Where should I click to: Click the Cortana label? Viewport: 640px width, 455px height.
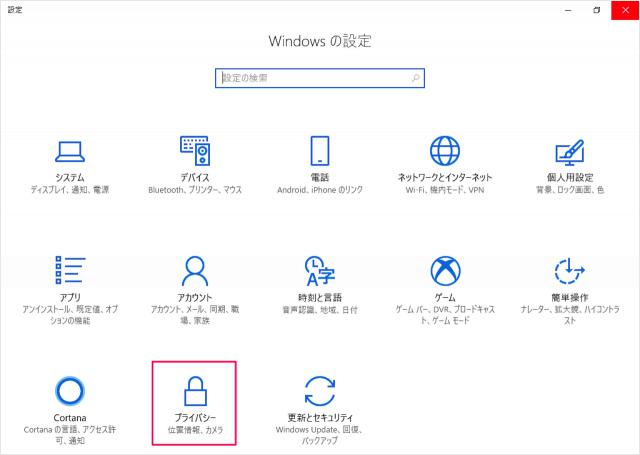point(70,418)
